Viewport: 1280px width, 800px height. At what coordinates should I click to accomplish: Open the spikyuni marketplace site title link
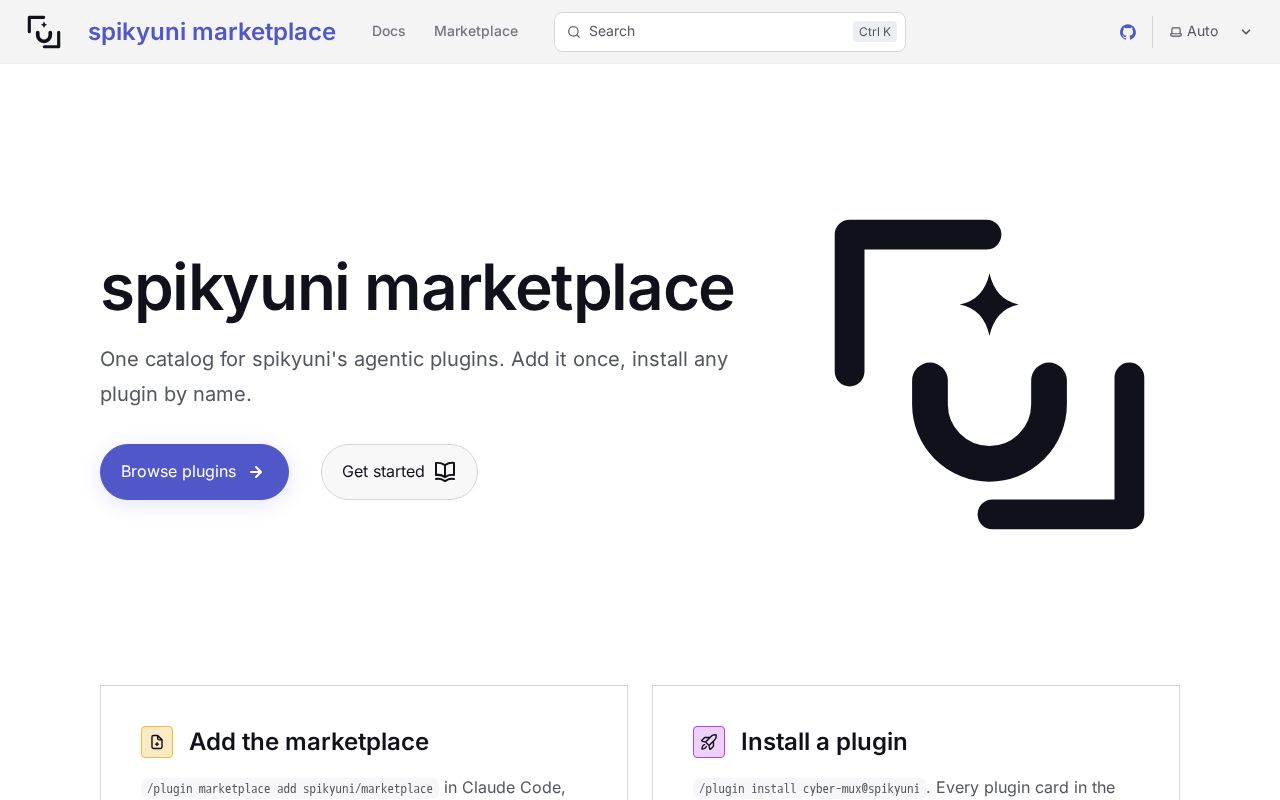coord(212,32)
